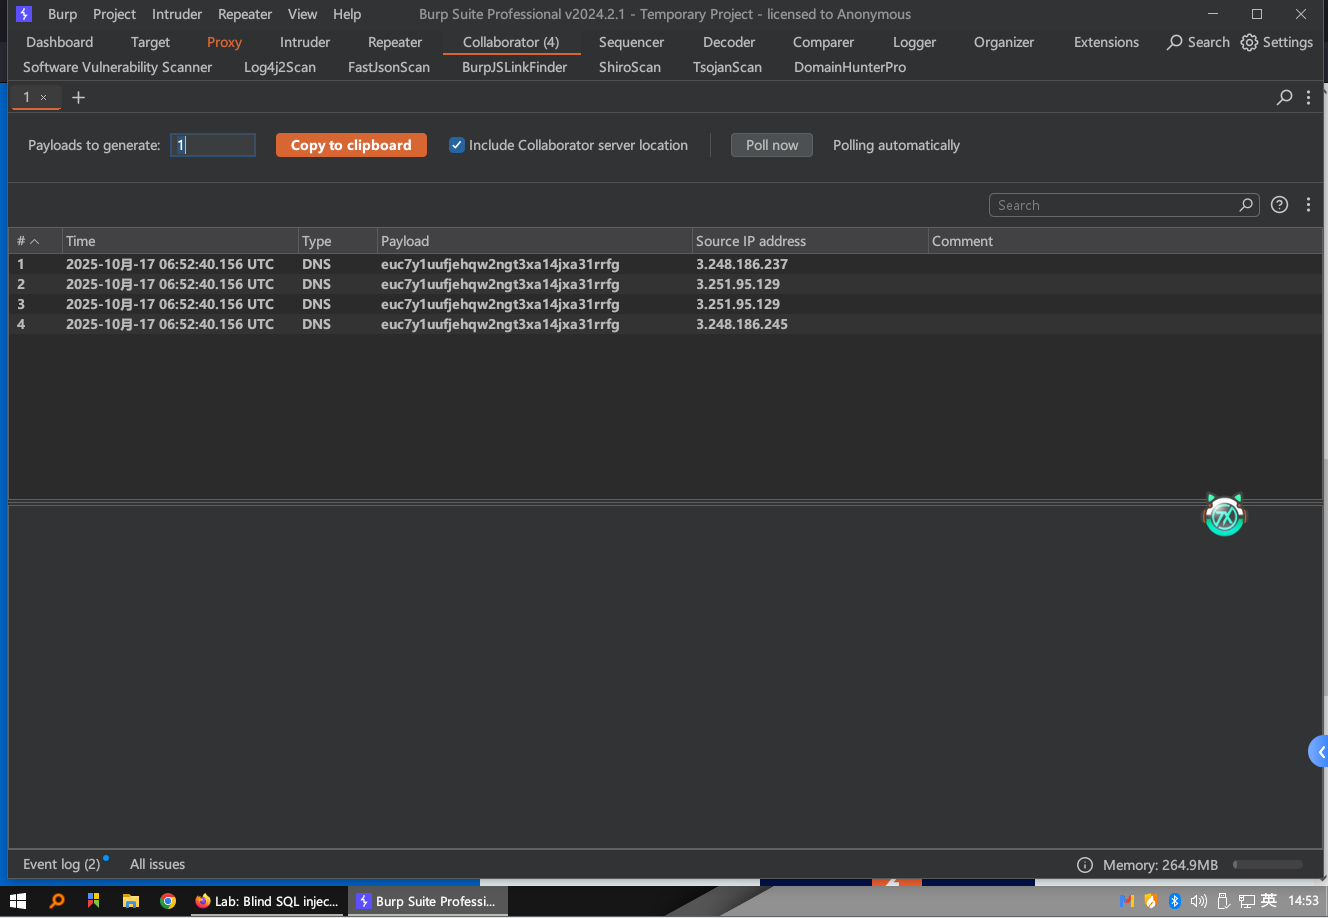Open the DomainHunterPro extension tab

[850, 67]
